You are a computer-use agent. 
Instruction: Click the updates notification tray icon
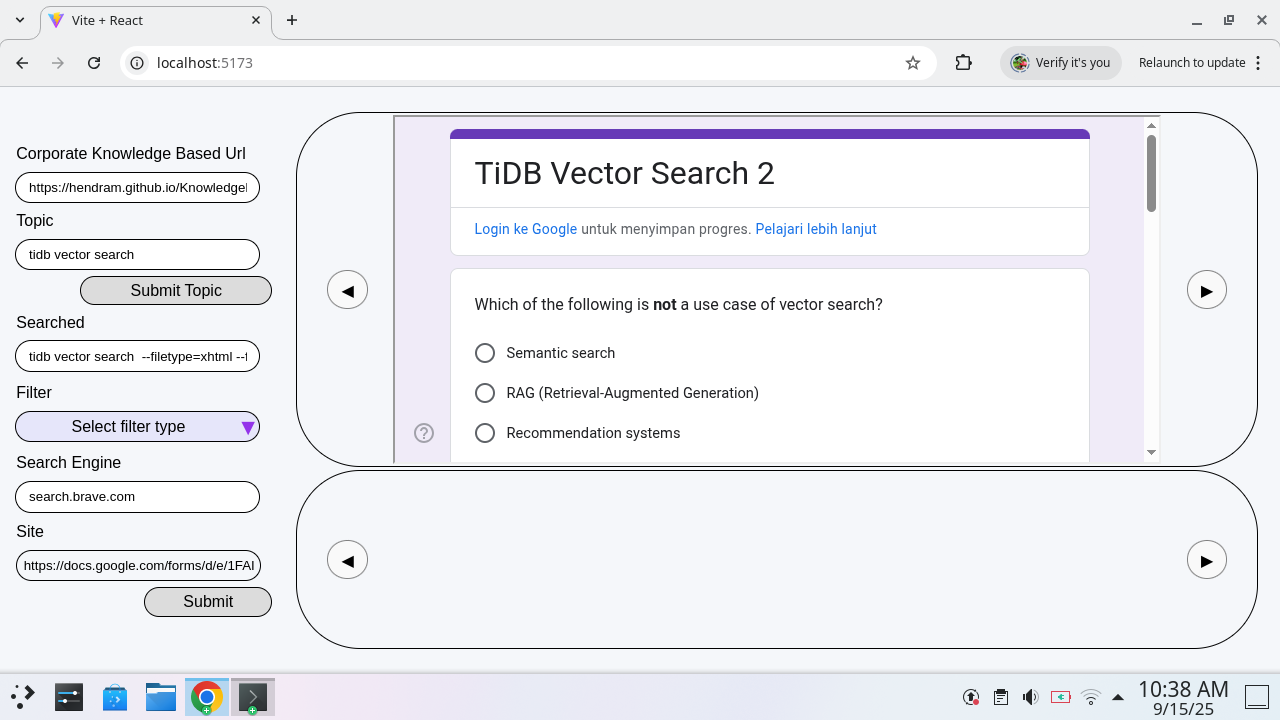click(x=970, y=697)
